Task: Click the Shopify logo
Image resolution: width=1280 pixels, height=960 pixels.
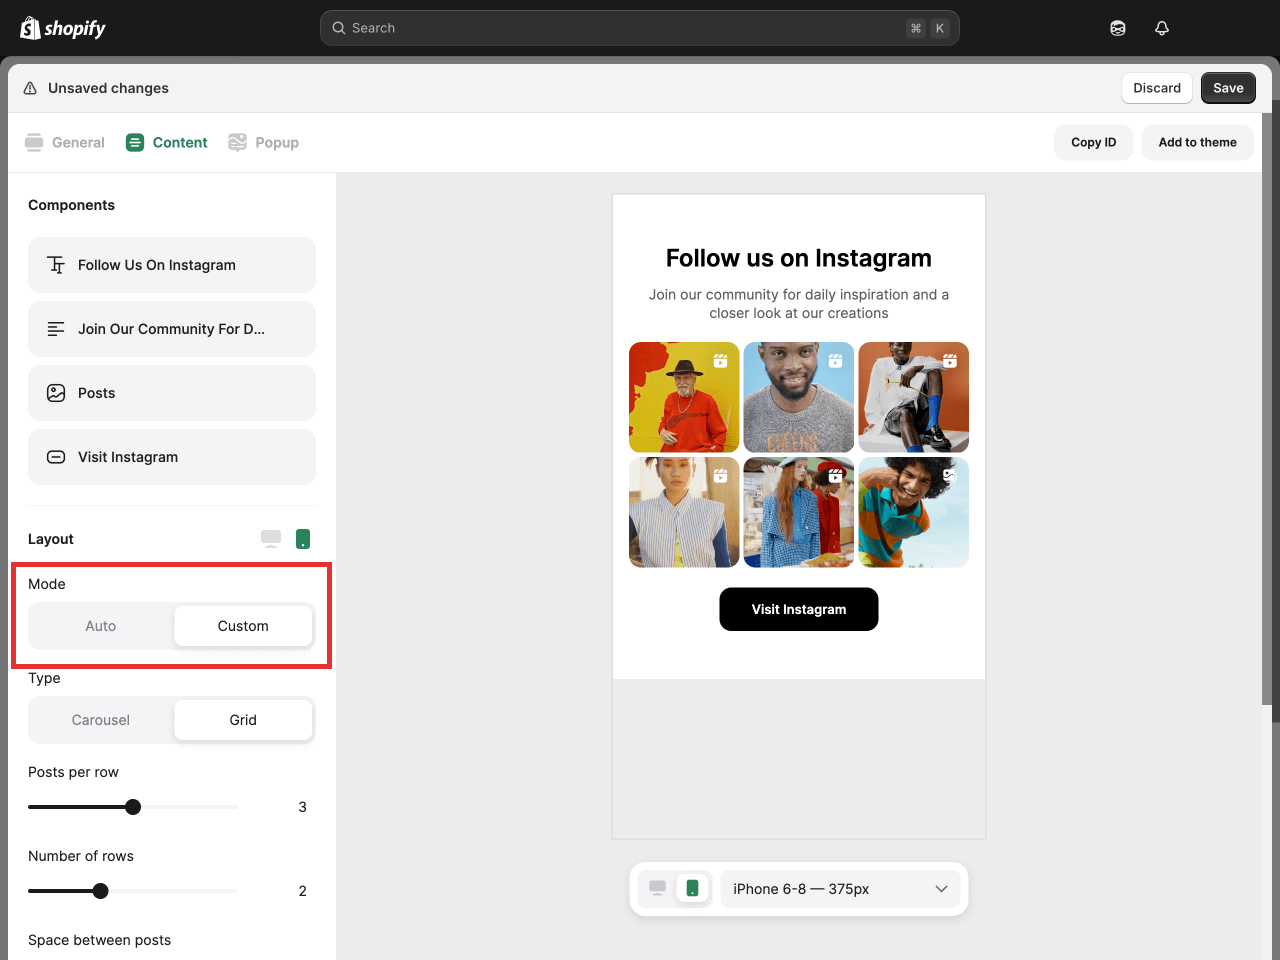Action: coord(63,28)
